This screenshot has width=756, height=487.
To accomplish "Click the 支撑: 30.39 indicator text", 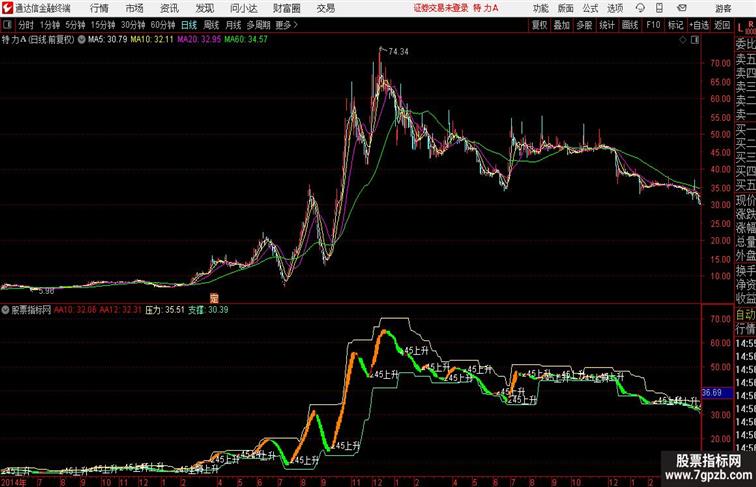I will (x=208, y=310).
